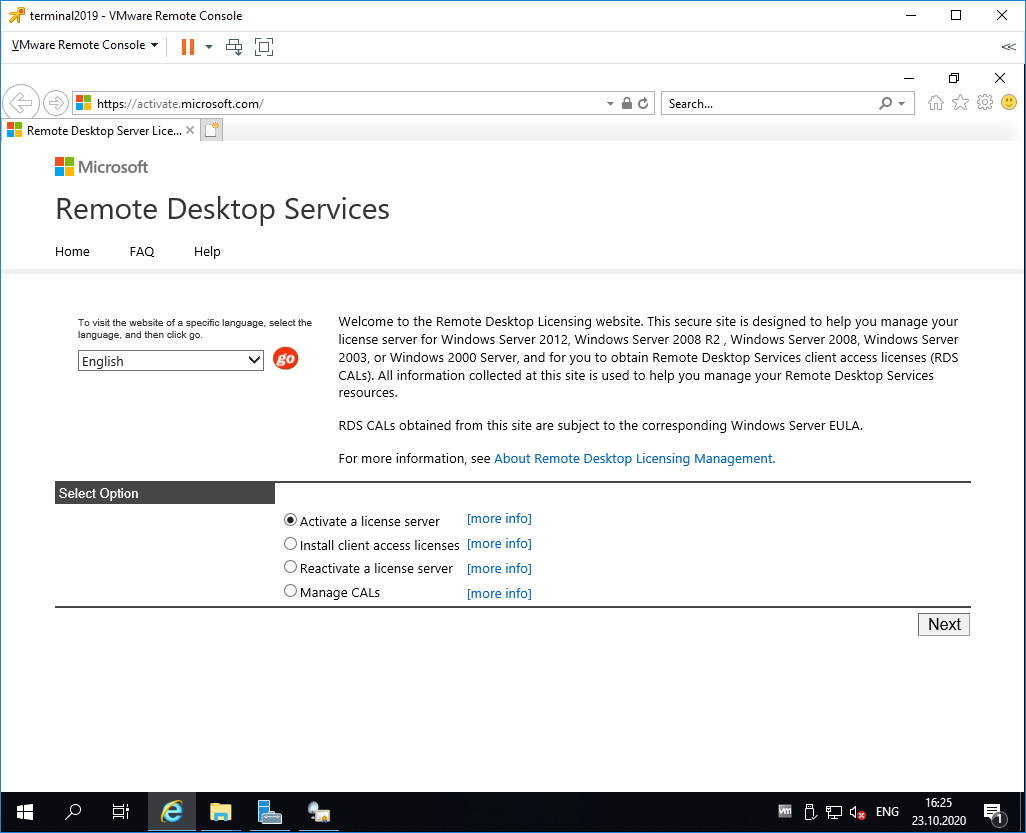This screenshot has width=1026, height=833.
Task: Open the RD Licensing Manager taskbar icon
Action: 319,812
